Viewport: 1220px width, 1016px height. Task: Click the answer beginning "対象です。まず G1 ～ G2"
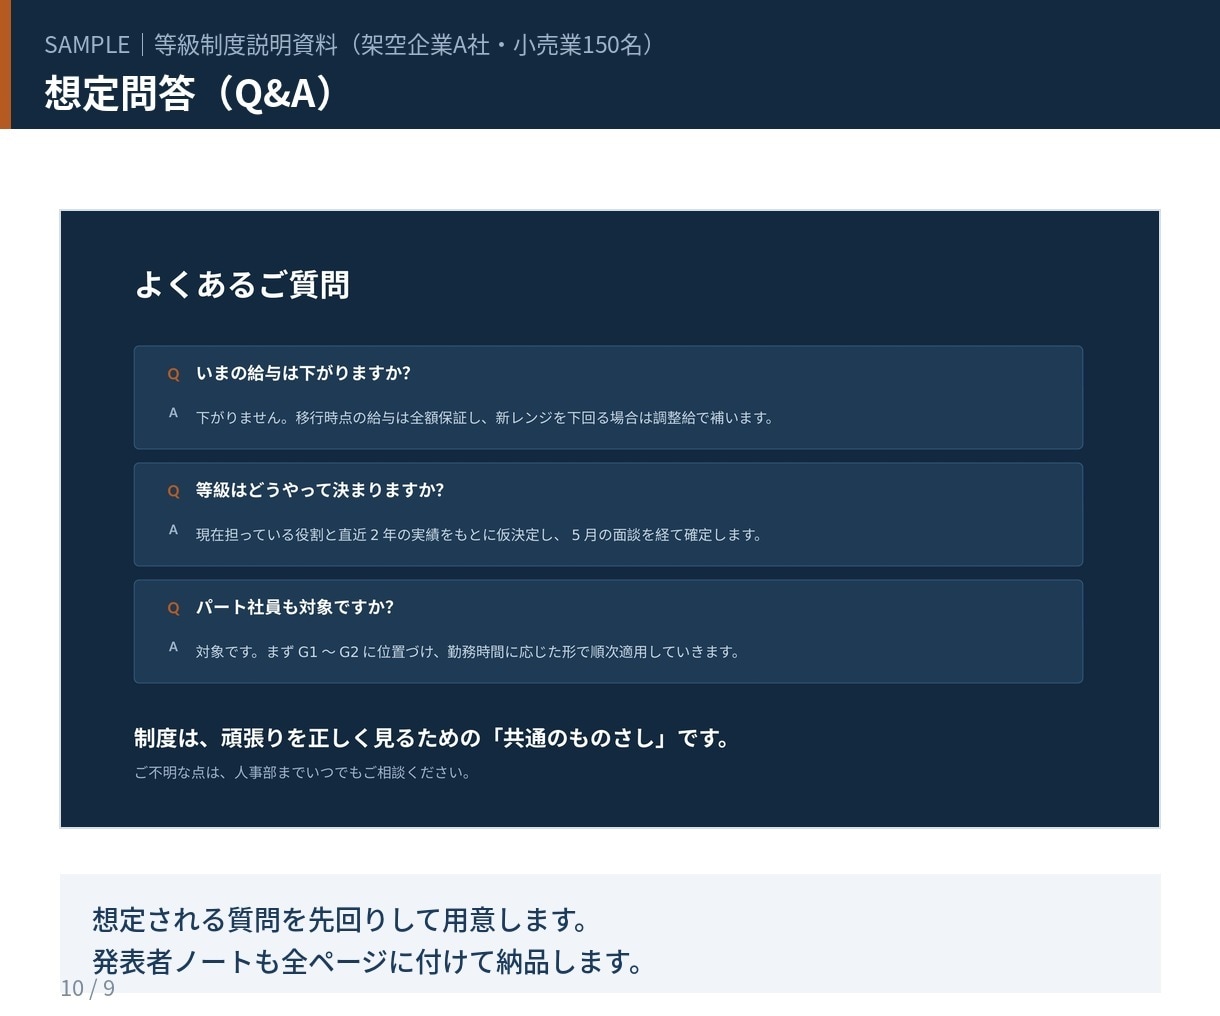click(468, 652)
